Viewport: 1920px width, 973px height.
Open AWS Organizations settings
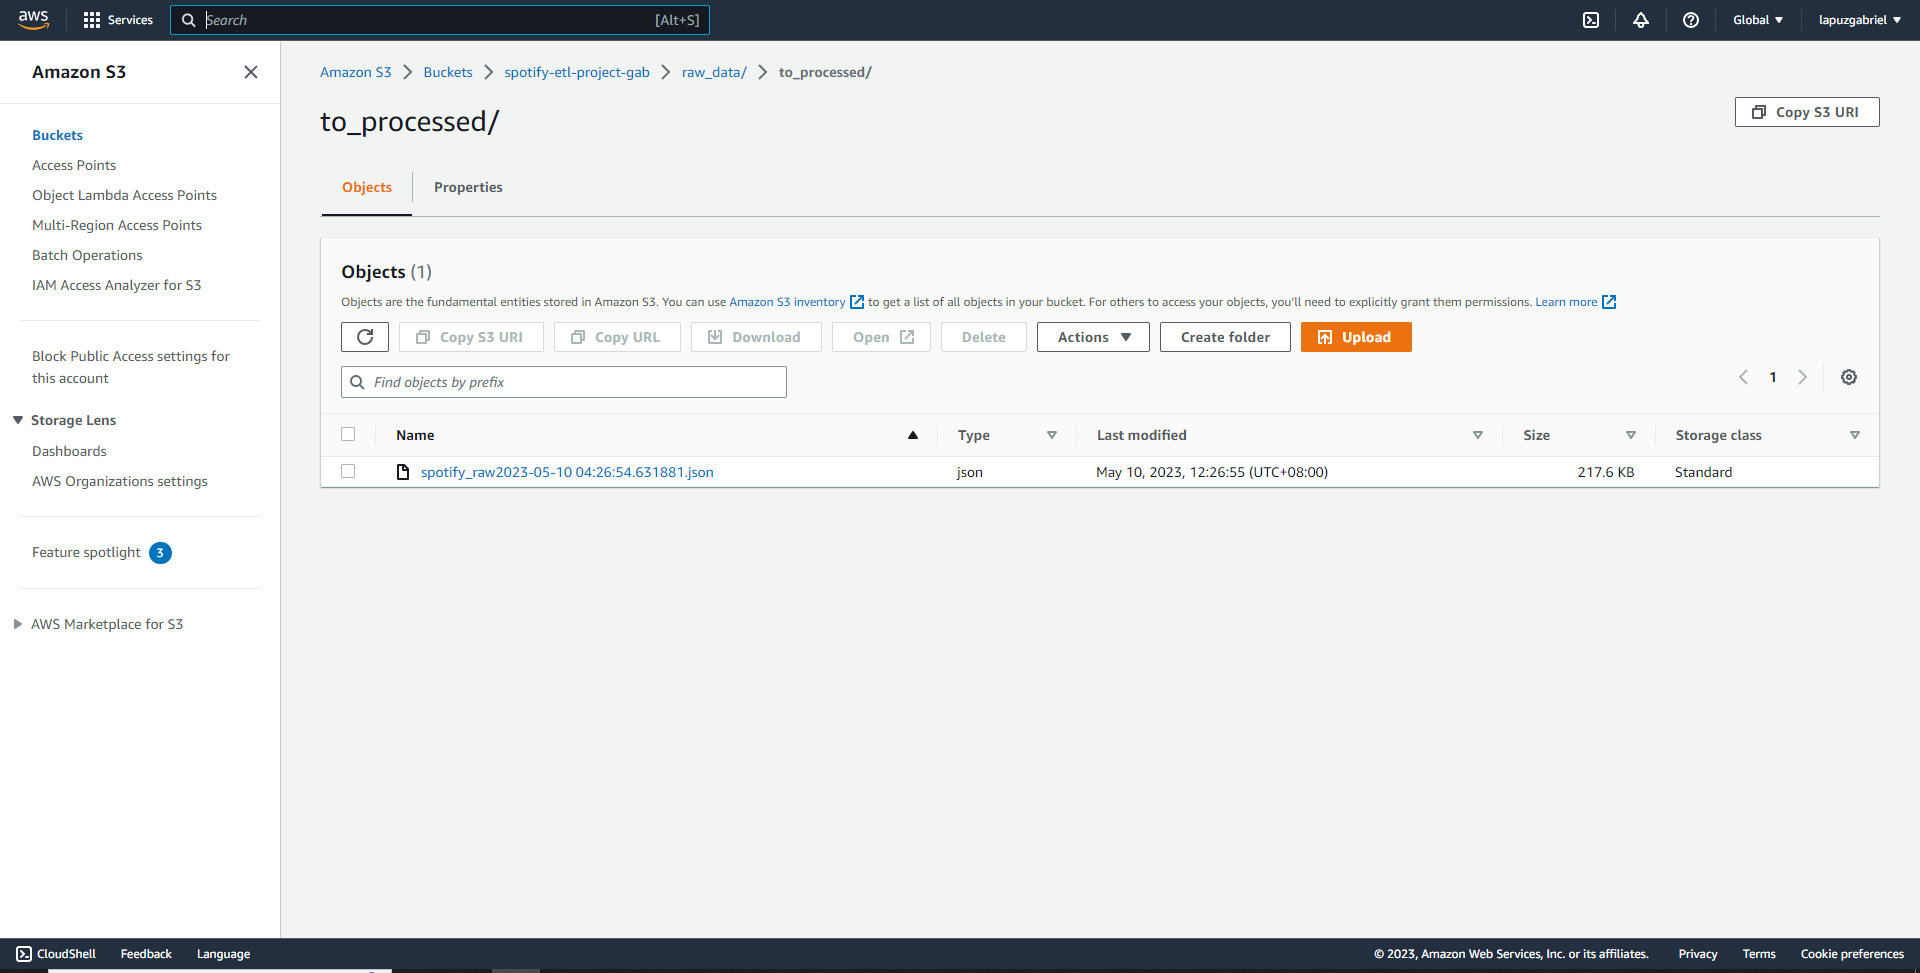click(x=120, y=481)
